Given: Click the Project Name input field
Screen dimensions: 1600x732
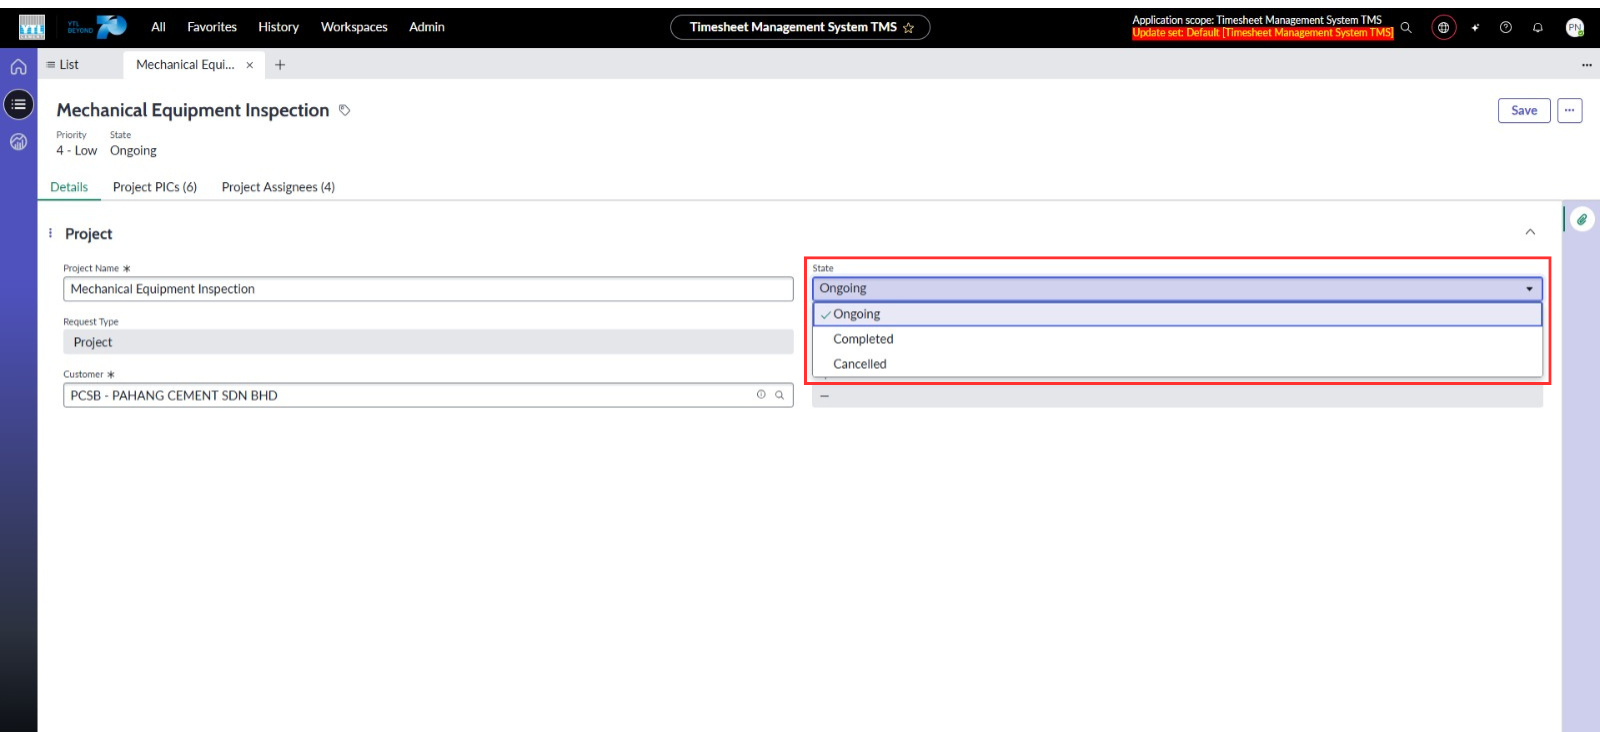Looking at the screenshot, I should 428,289.
